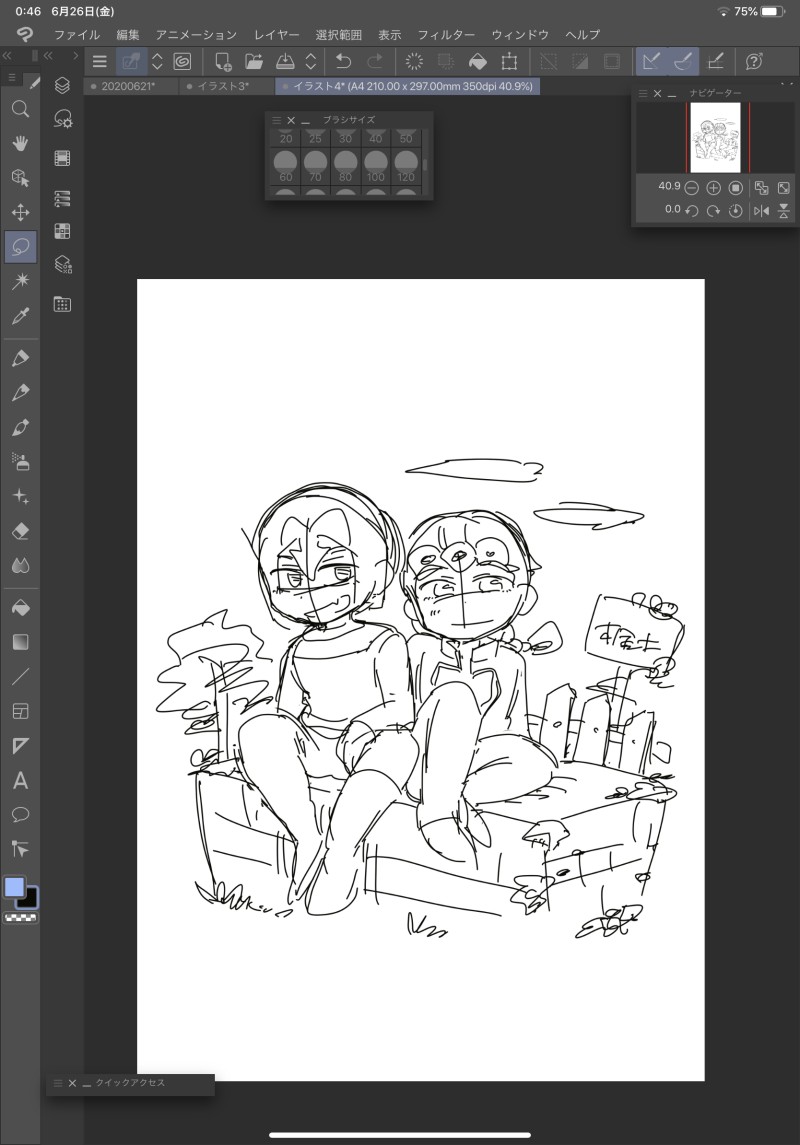Open the アニメーション menu
Viewport: 800px width, 1145px height.
point(196,34)
